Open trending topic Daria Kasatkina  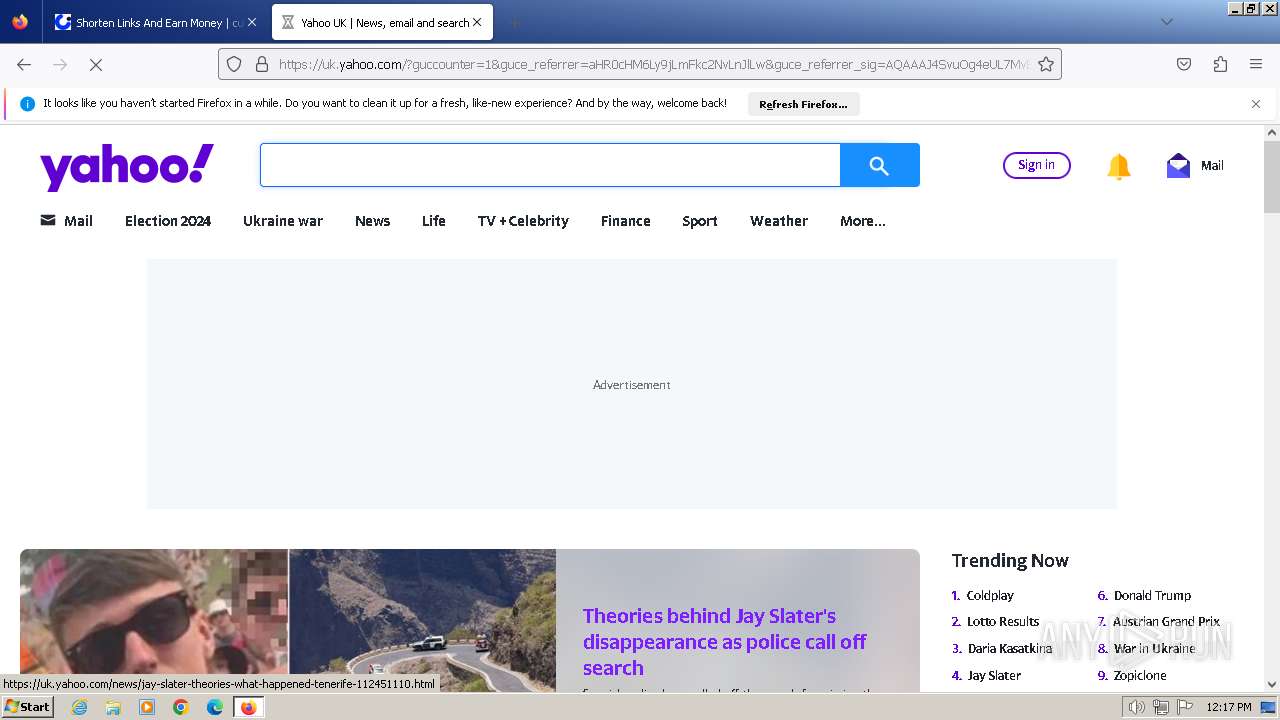(1010, 649)
